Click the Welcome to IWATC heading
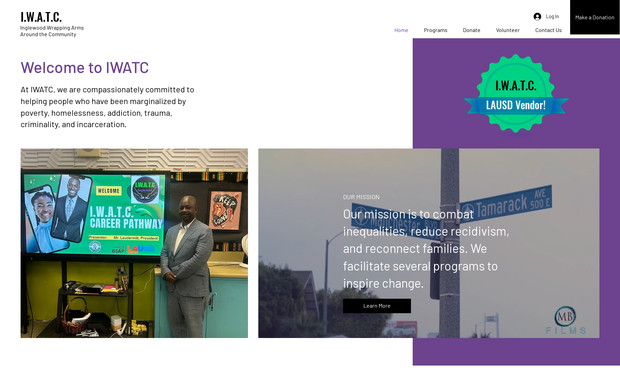Screen dimensions: 620x379 click(x=85, y=68)
